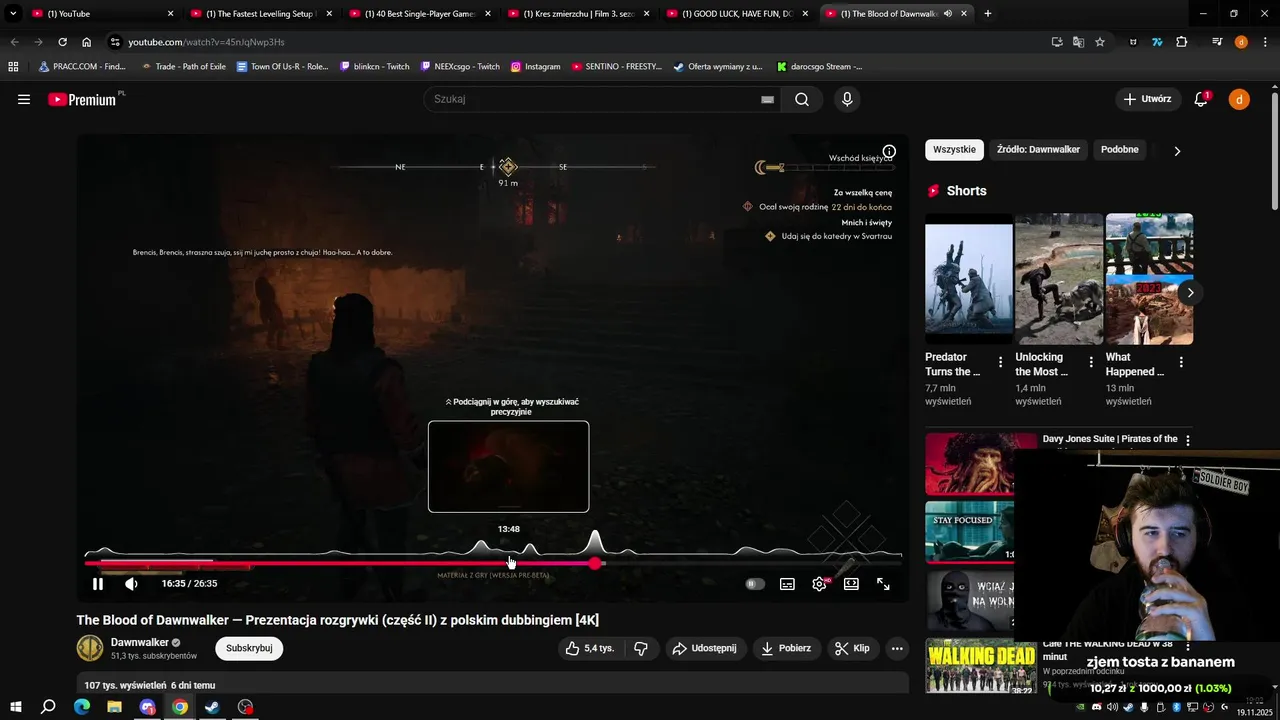The image size is (1280, 720).
Task: Enter fullscreen mode
Action: pyautogui.click(x=883, y=584)
